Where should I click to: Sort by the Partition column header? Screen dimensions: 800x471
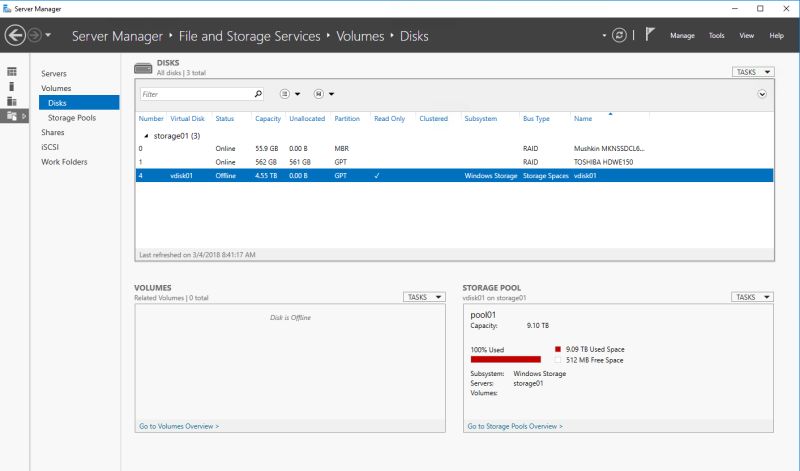tap(347, 118)
